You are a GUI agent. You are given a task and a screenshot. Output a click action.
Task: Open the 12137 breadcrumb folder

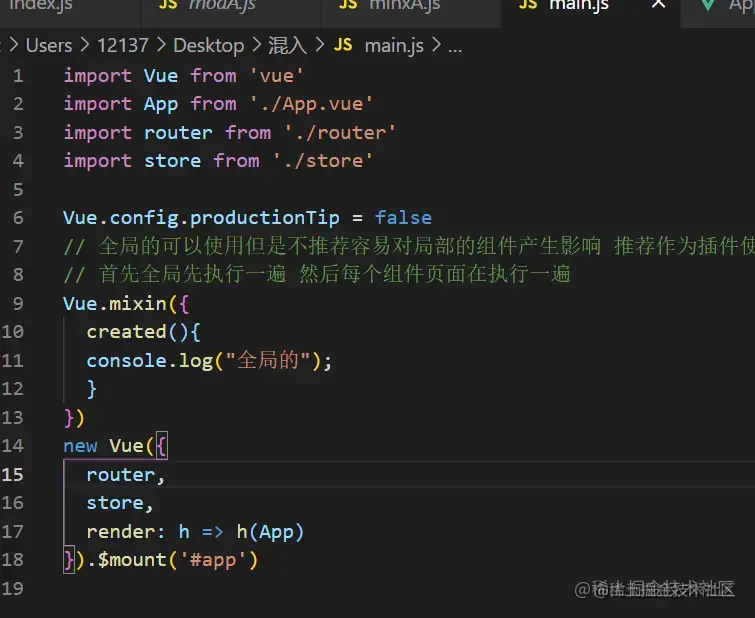(123, 46)
